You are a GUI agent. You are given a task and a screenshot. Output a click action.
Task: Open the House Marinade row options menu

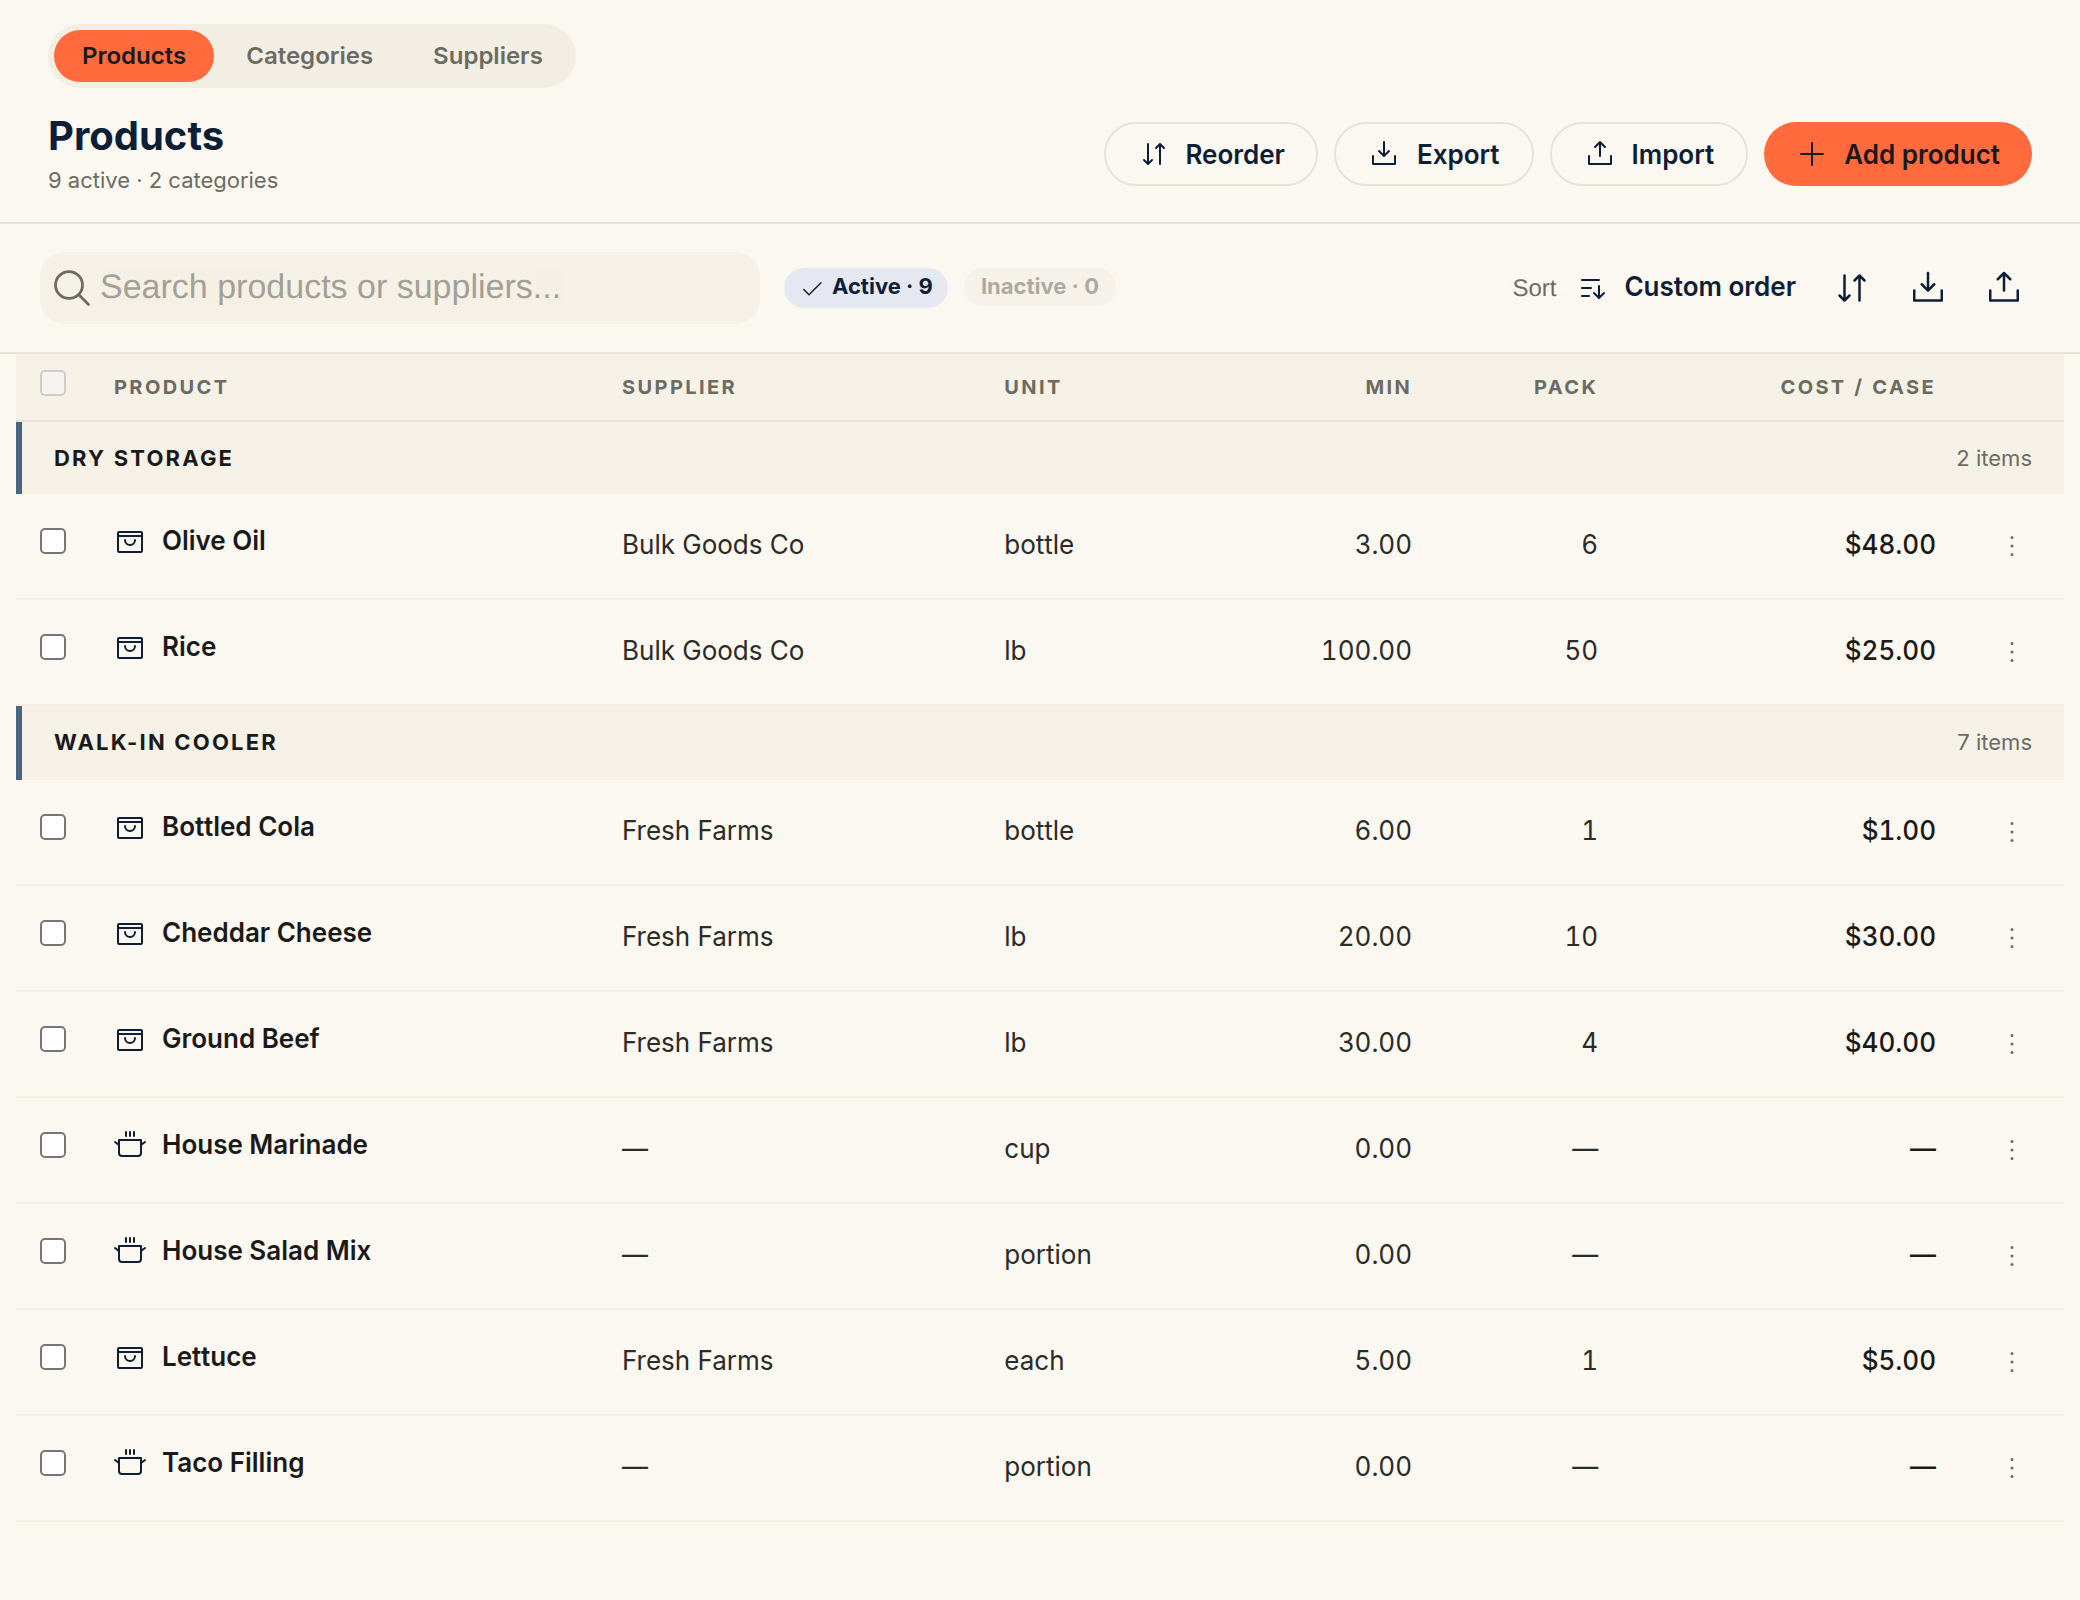(2011, 1149)
